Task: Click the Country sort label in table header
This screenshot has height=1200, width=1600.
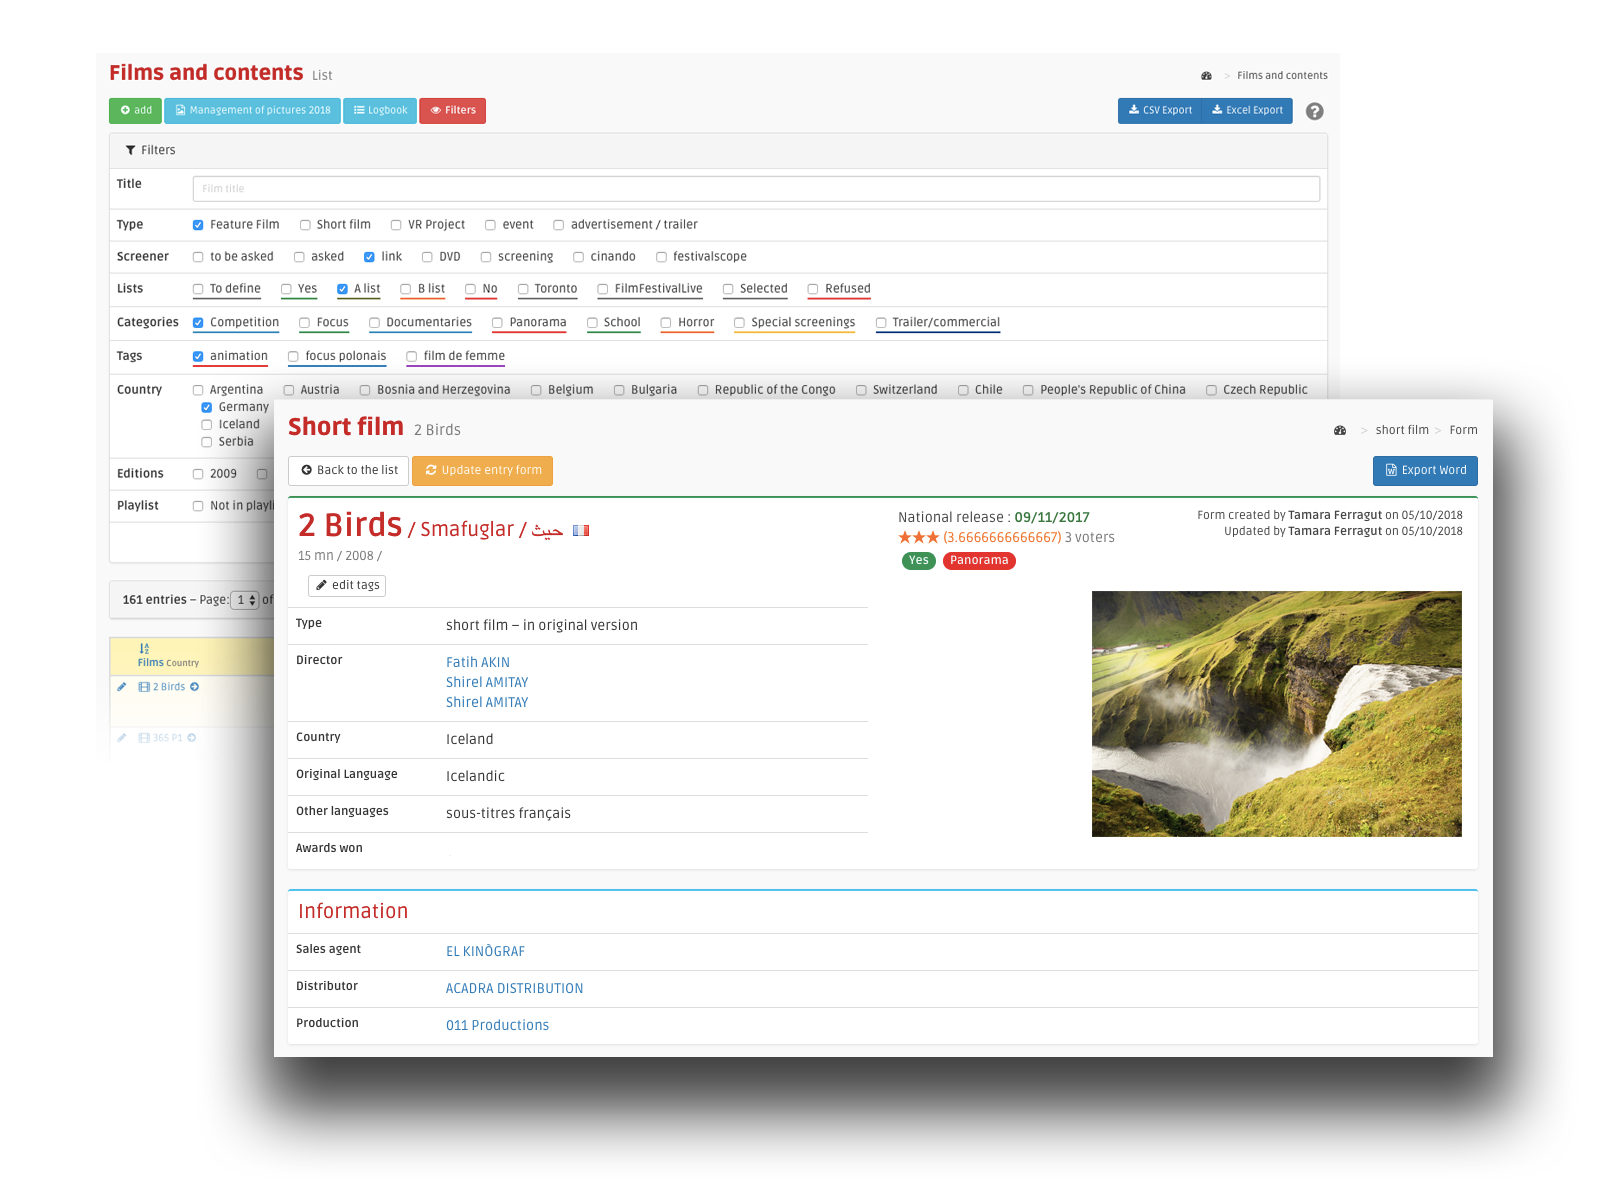Action: tap(183, 663)
